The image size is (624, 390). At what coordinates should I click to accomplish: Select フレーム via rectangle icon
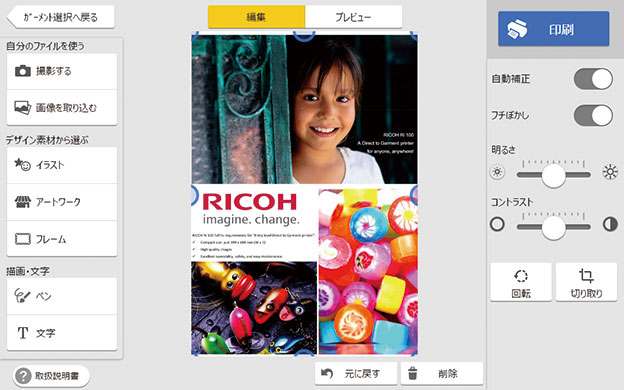[23, 239]
